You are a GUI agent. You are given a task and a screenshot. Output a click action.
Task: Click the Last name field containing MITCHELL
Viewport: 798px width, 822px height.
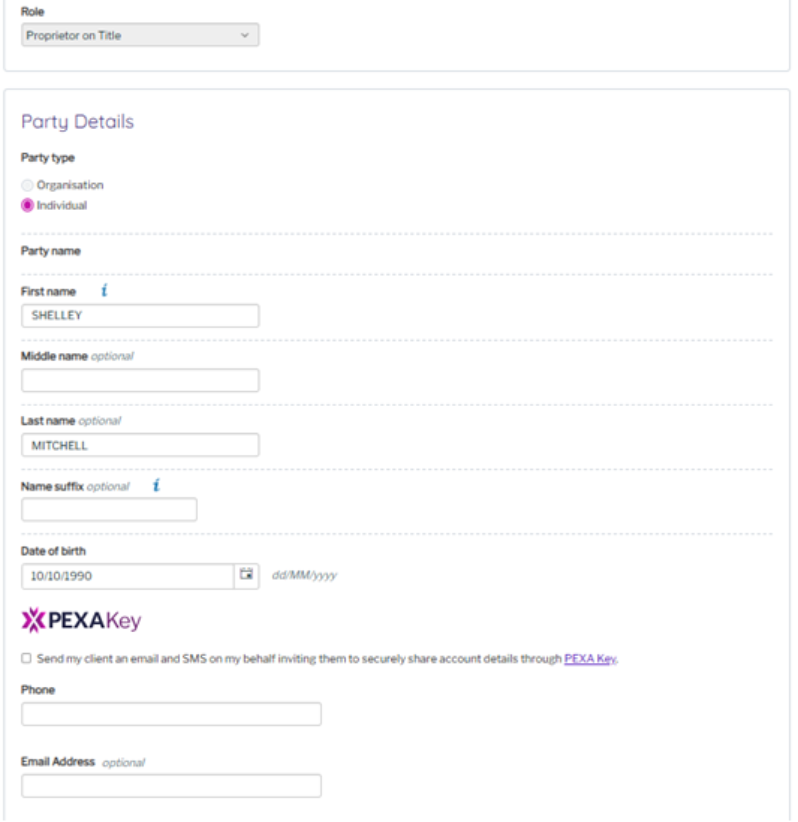(x=140, y=445)
